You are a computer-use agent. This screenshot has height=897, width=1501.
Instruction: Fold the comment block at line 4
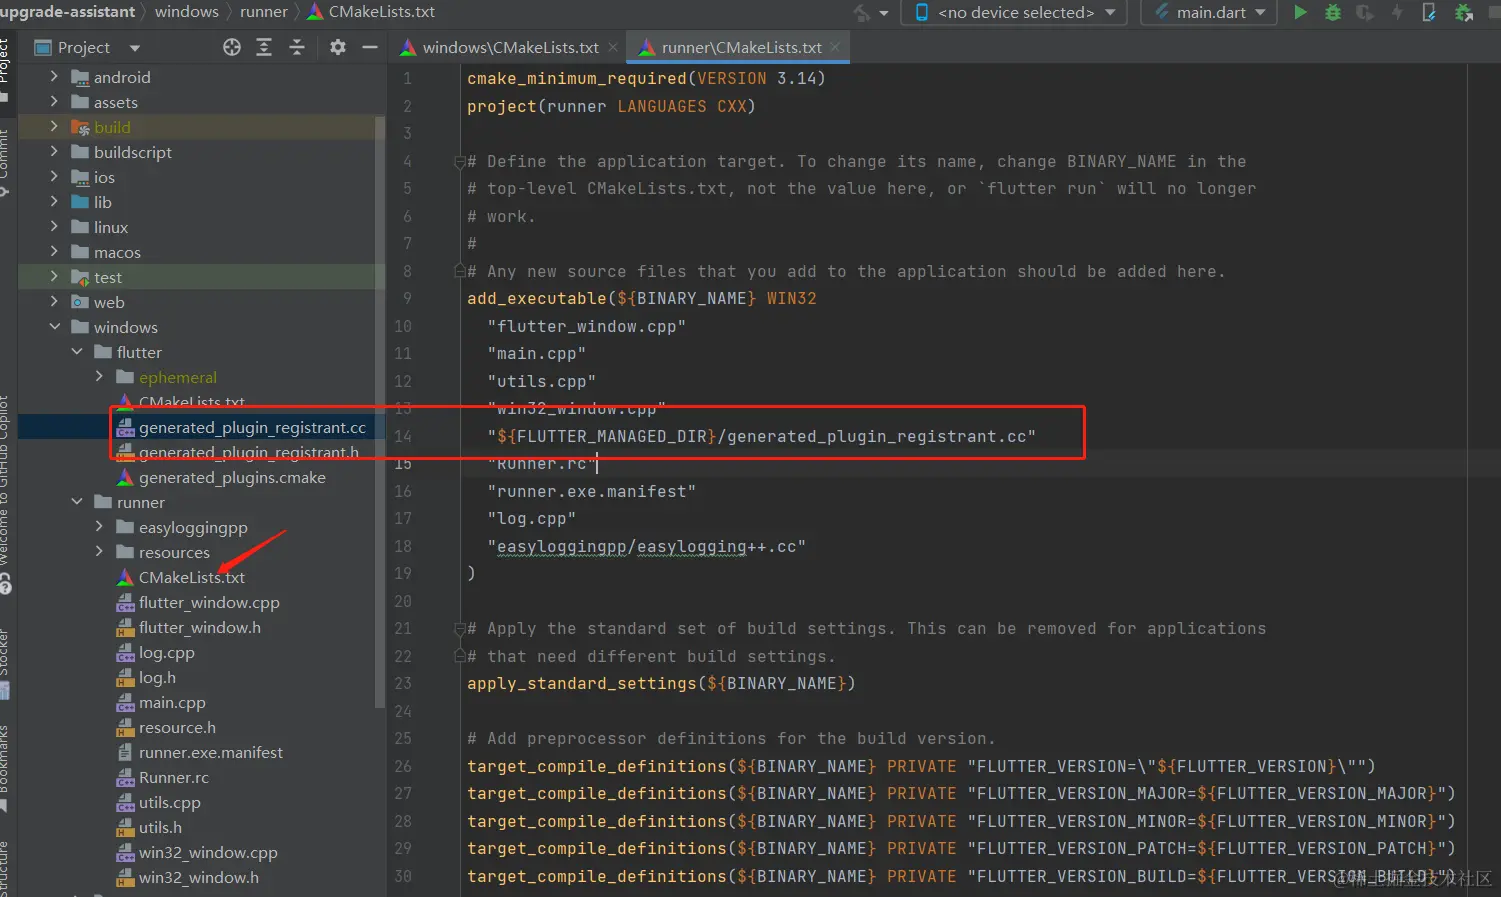(459, 161)
